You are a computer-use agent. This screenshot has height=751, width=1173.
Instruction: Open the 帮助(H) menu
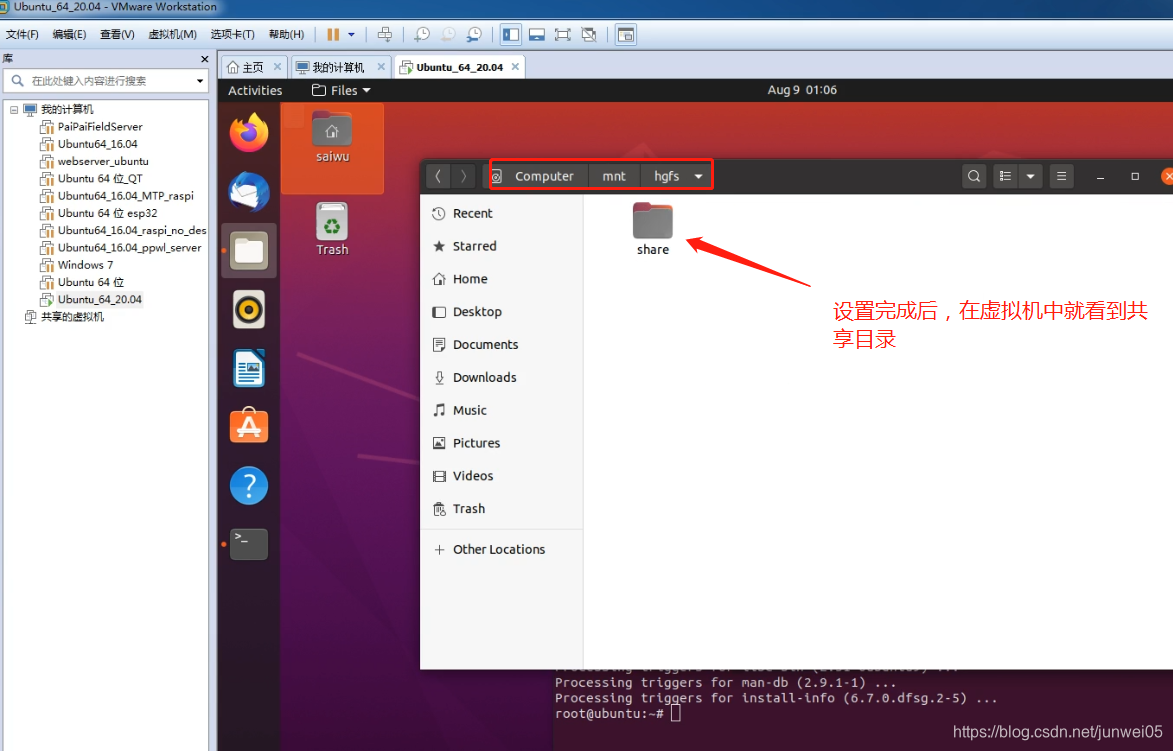(287, 34)
